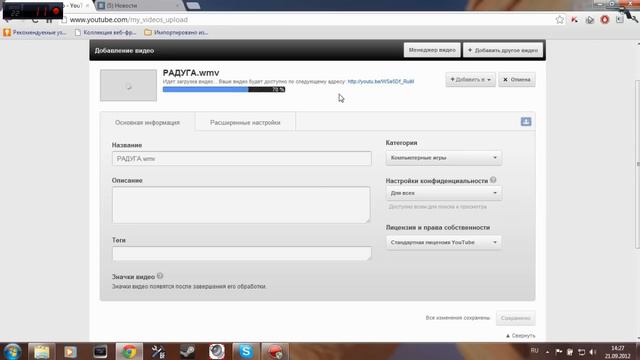Switch to the Новости browser tab
This screenshot has width=640, height=360.
click(x=139, y=6)
